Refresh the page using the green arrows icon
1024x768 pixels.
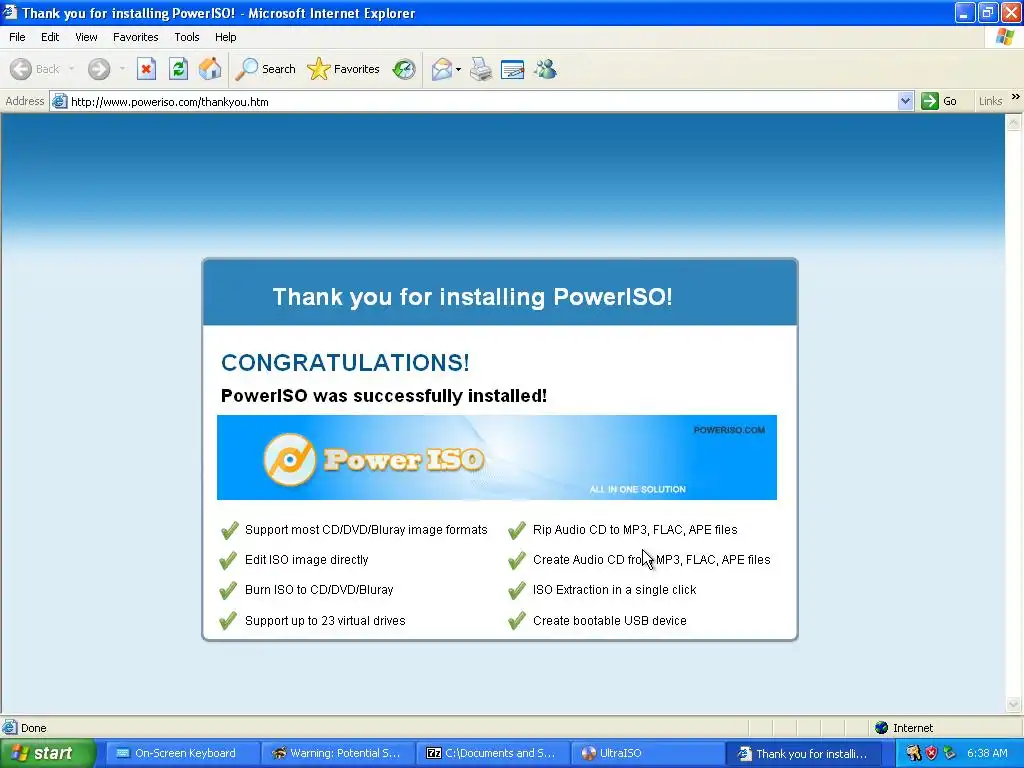pos(178,69)
